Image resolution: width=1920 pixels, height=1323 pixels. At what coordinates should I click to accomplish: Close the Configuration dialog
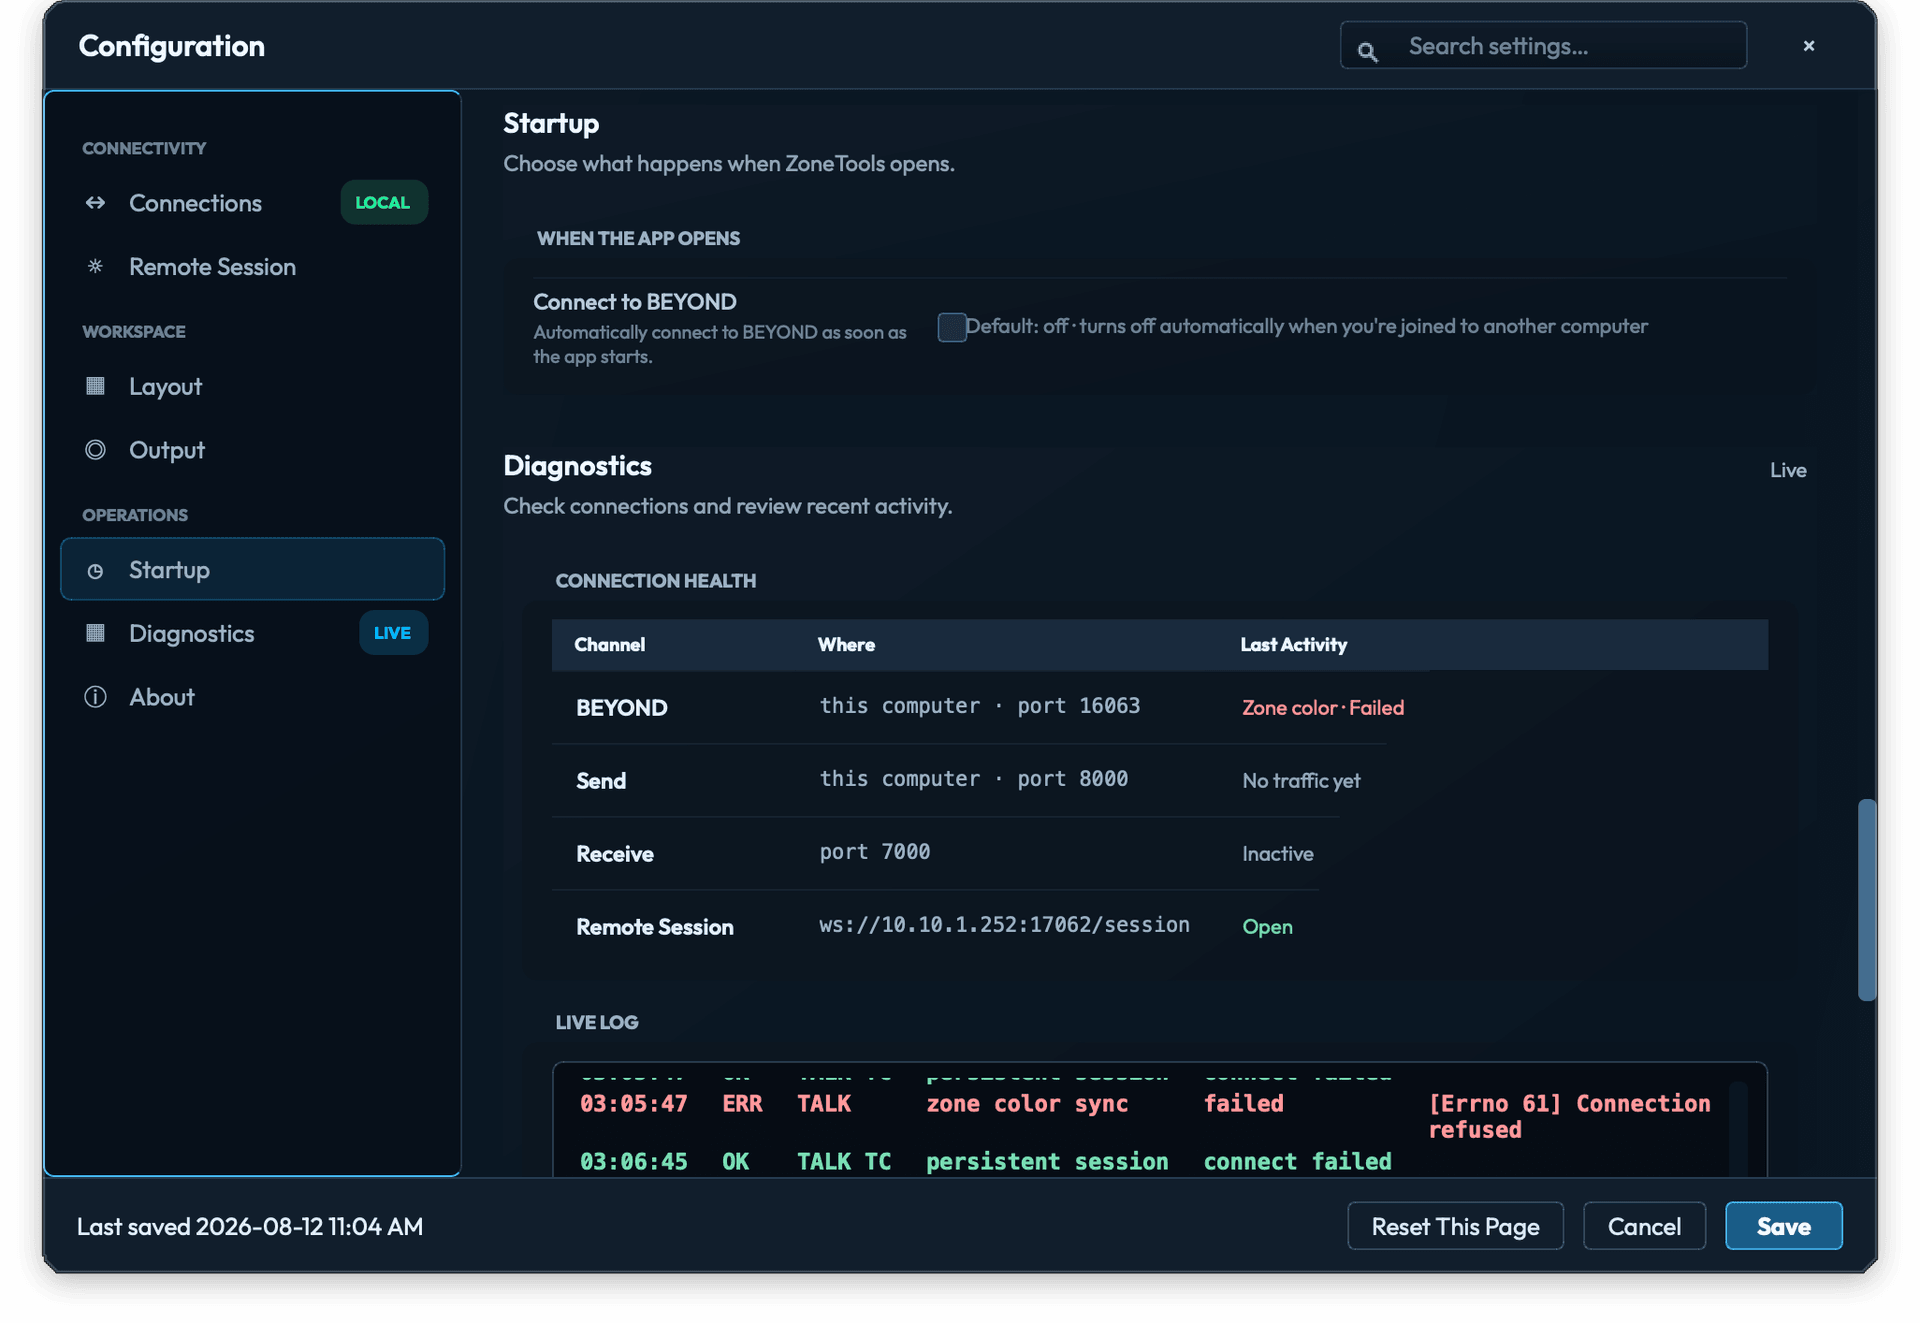[x=1809, y=46]
